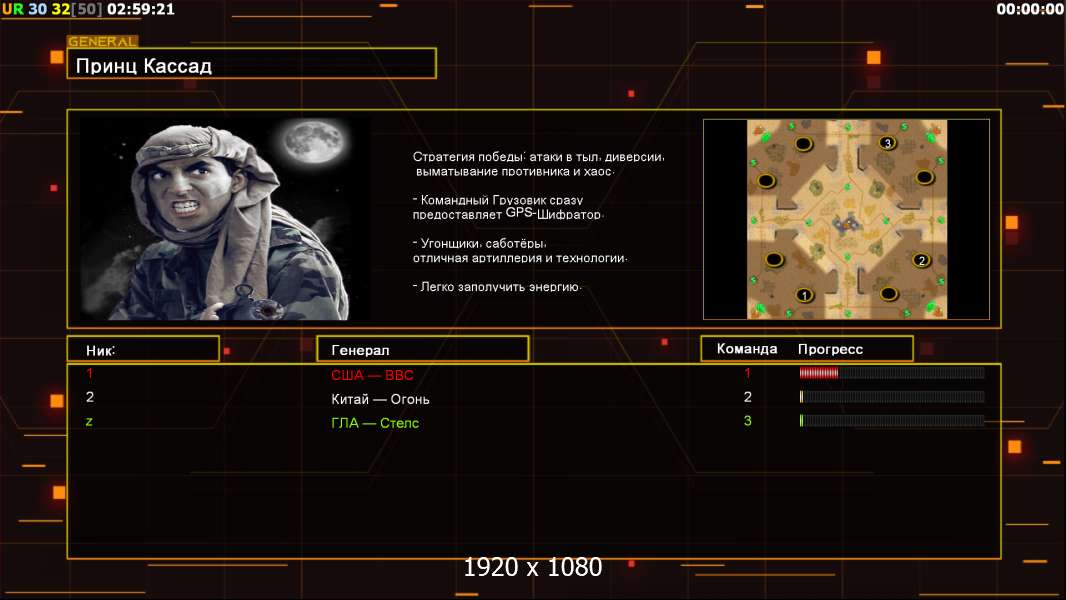Select the red США — ВВС general entry
The image size is (1066, 600).
[372, 375]
